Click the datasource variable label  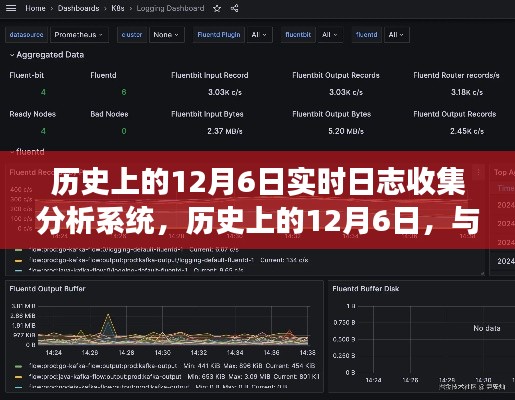(x=26, y=35)
